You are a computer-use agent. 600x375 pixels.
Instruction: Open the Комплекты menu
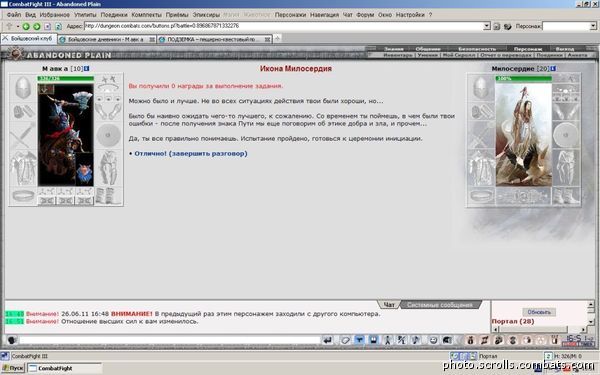click(x=147, y=15)
